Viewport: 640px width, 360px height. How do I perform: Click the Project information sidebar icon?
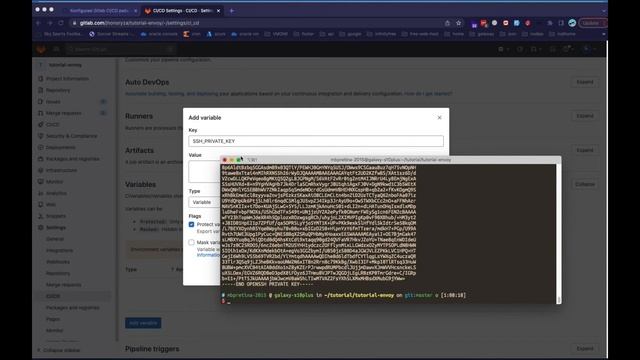[40, 78]
